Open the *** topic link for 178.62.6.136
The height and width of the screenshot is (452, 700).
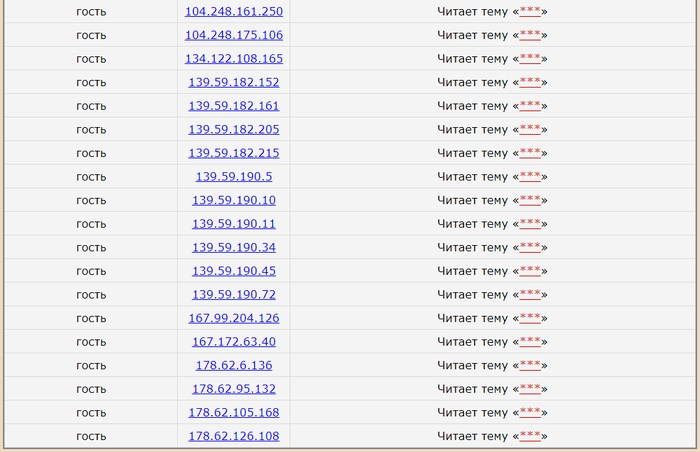point(530,365)
